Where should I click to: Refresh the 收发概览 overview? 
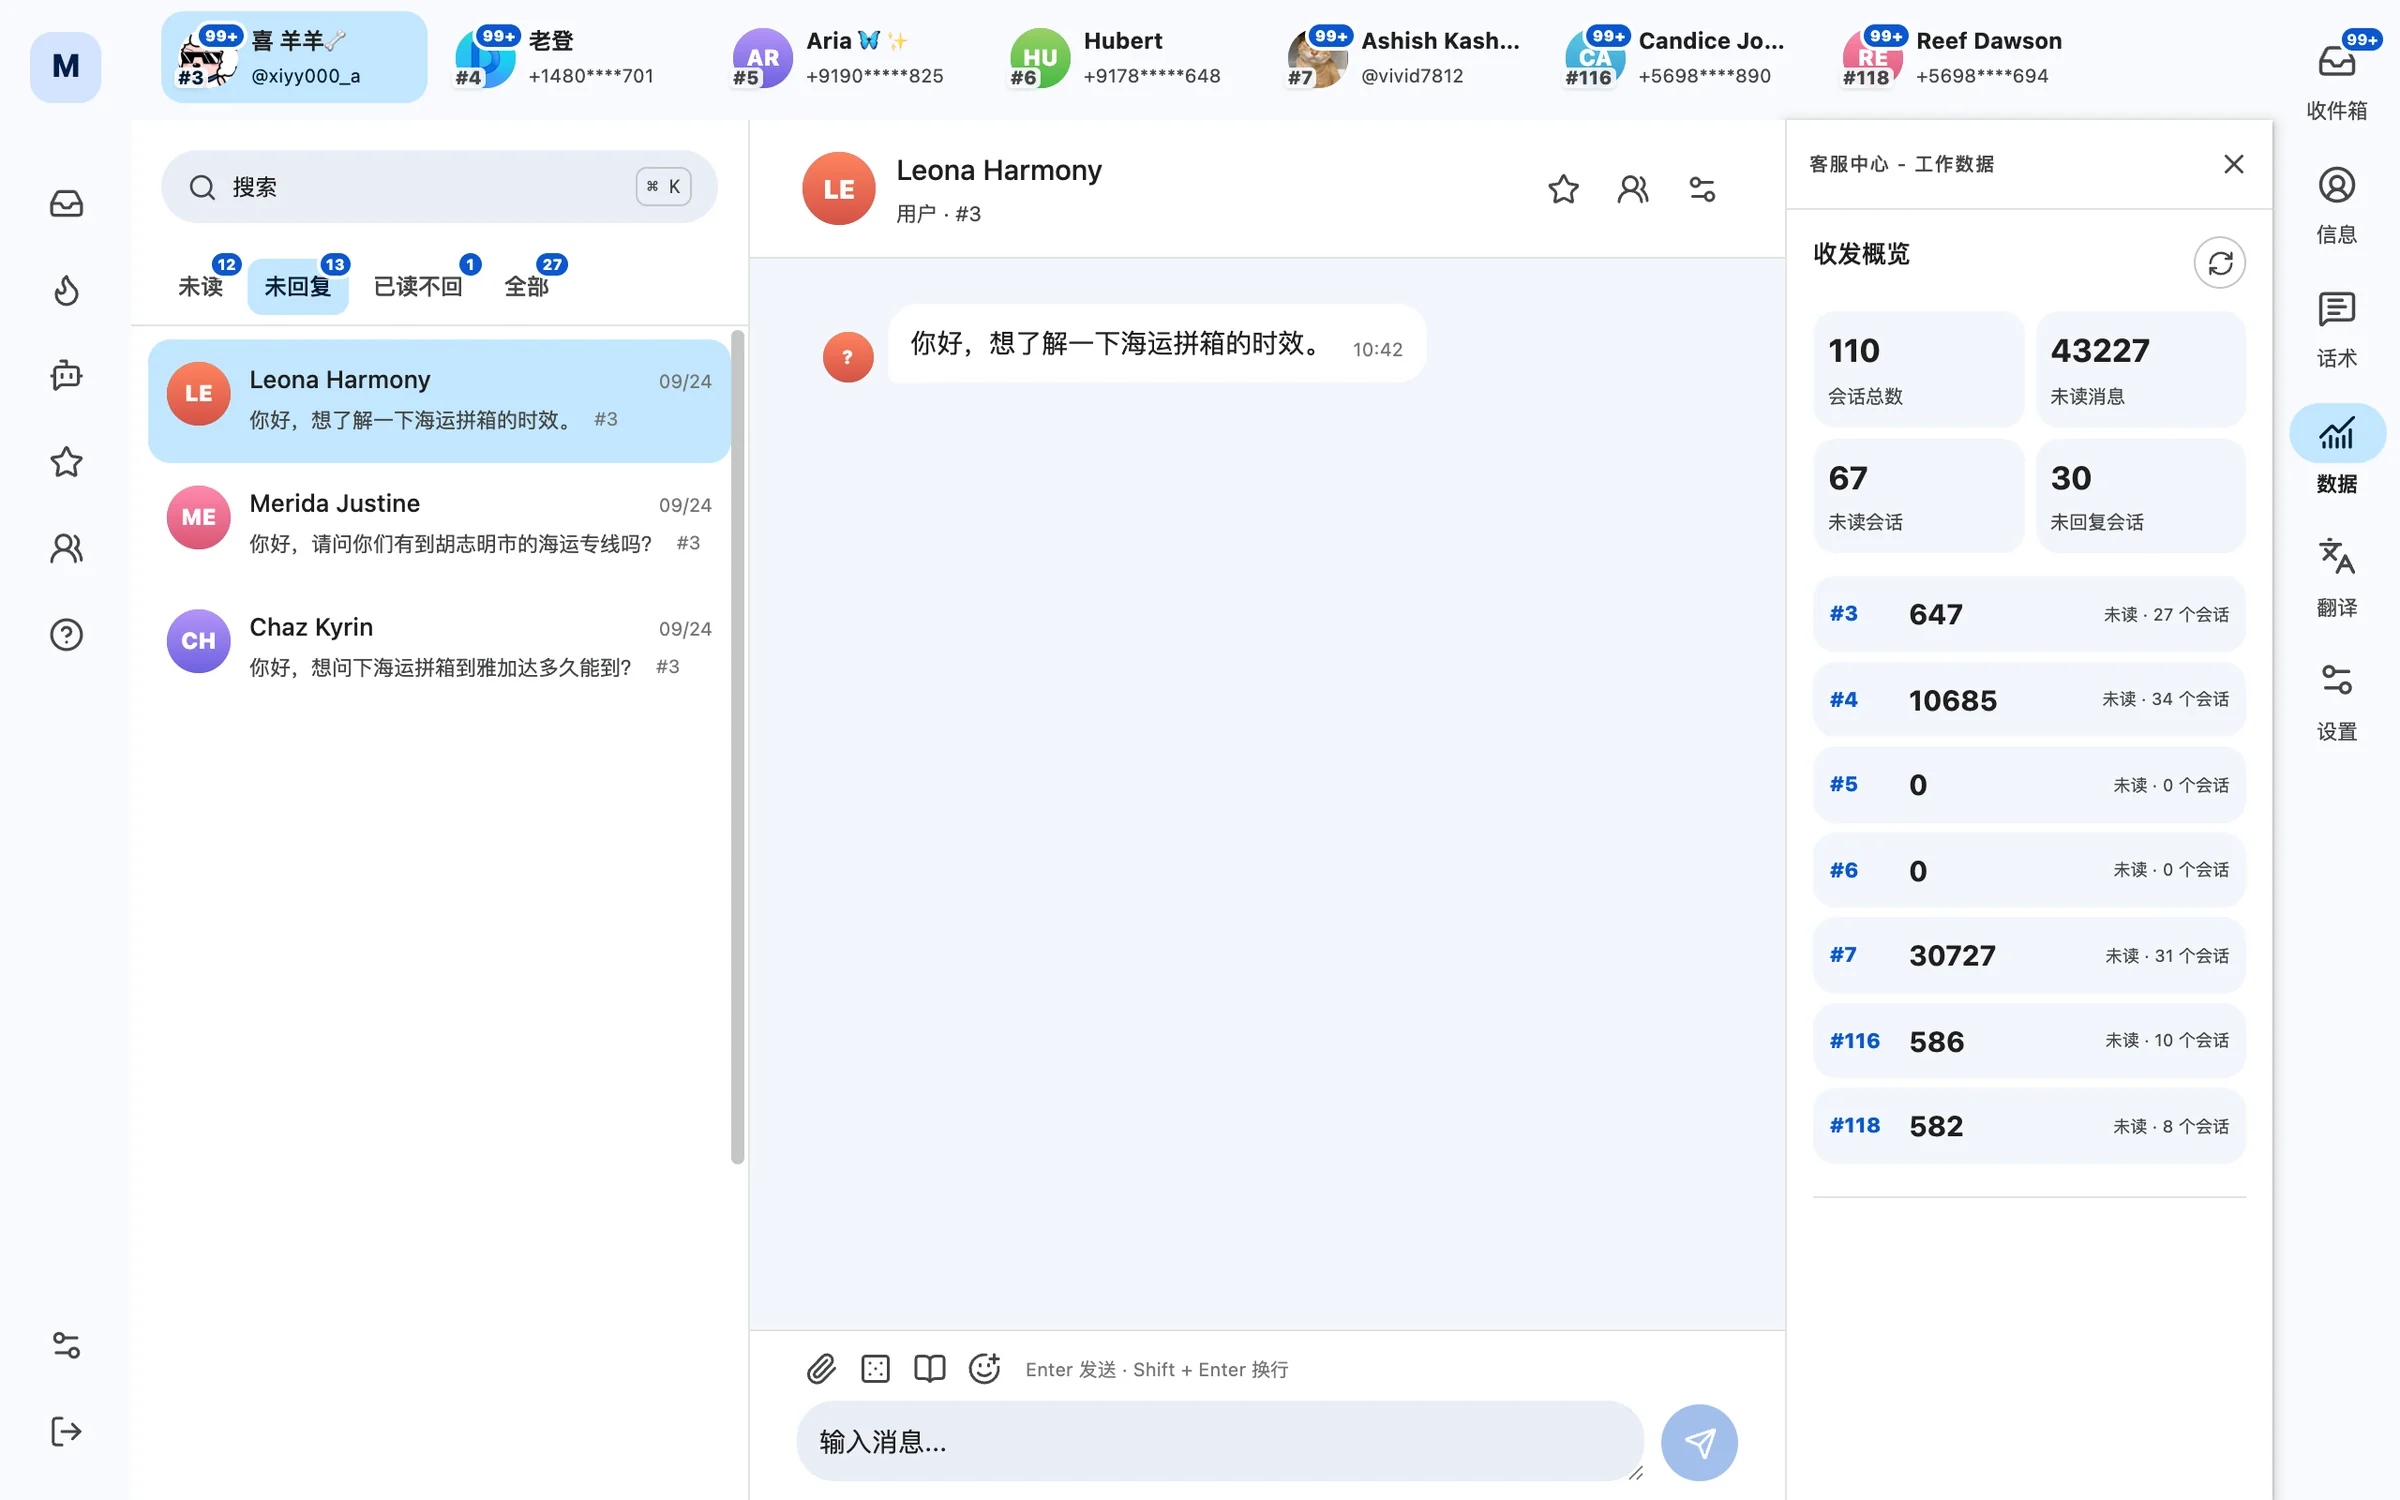coord(2219,263)
